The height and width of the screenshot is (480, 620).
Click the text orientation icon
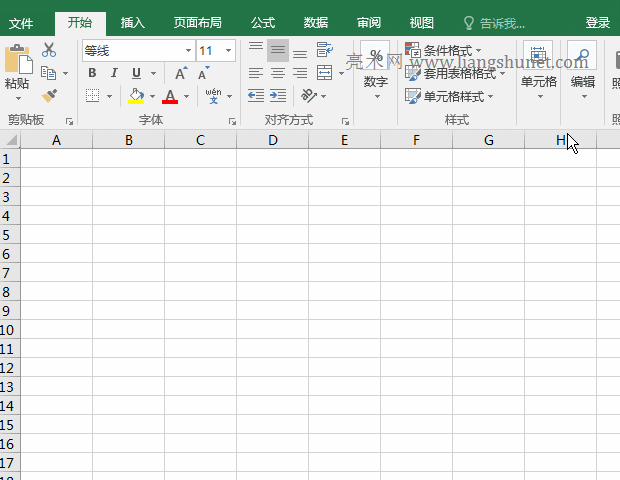[309, 96]
